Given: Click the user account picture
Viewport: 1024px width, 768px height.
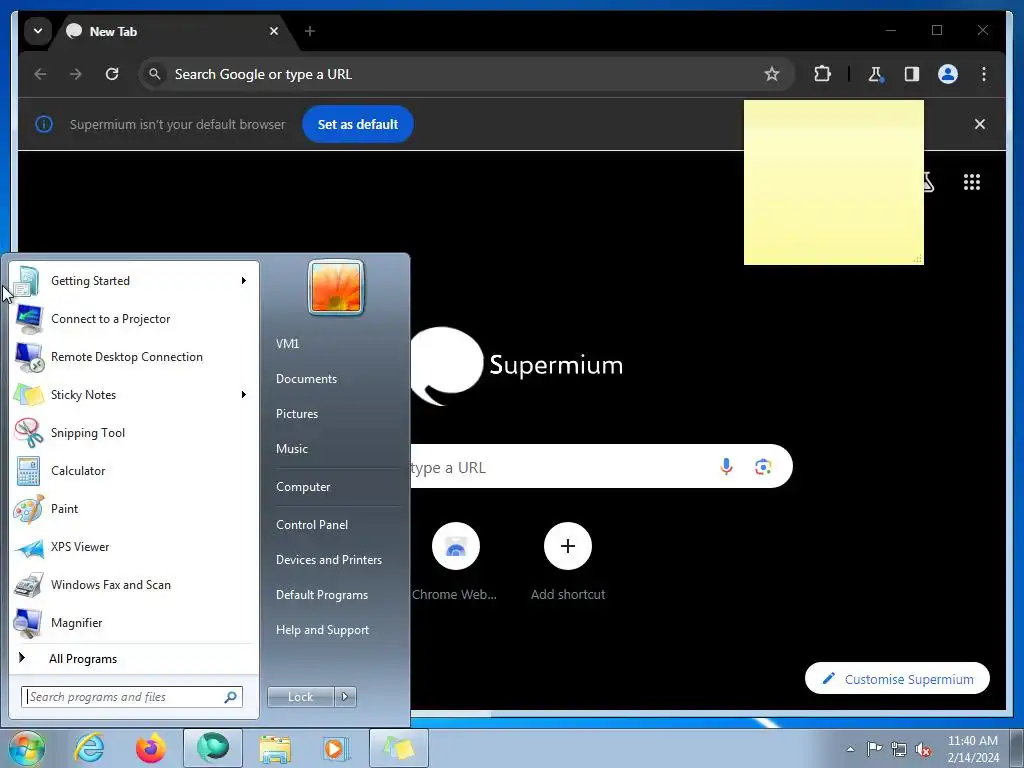Looking at the screenshot, I should 336,287.
